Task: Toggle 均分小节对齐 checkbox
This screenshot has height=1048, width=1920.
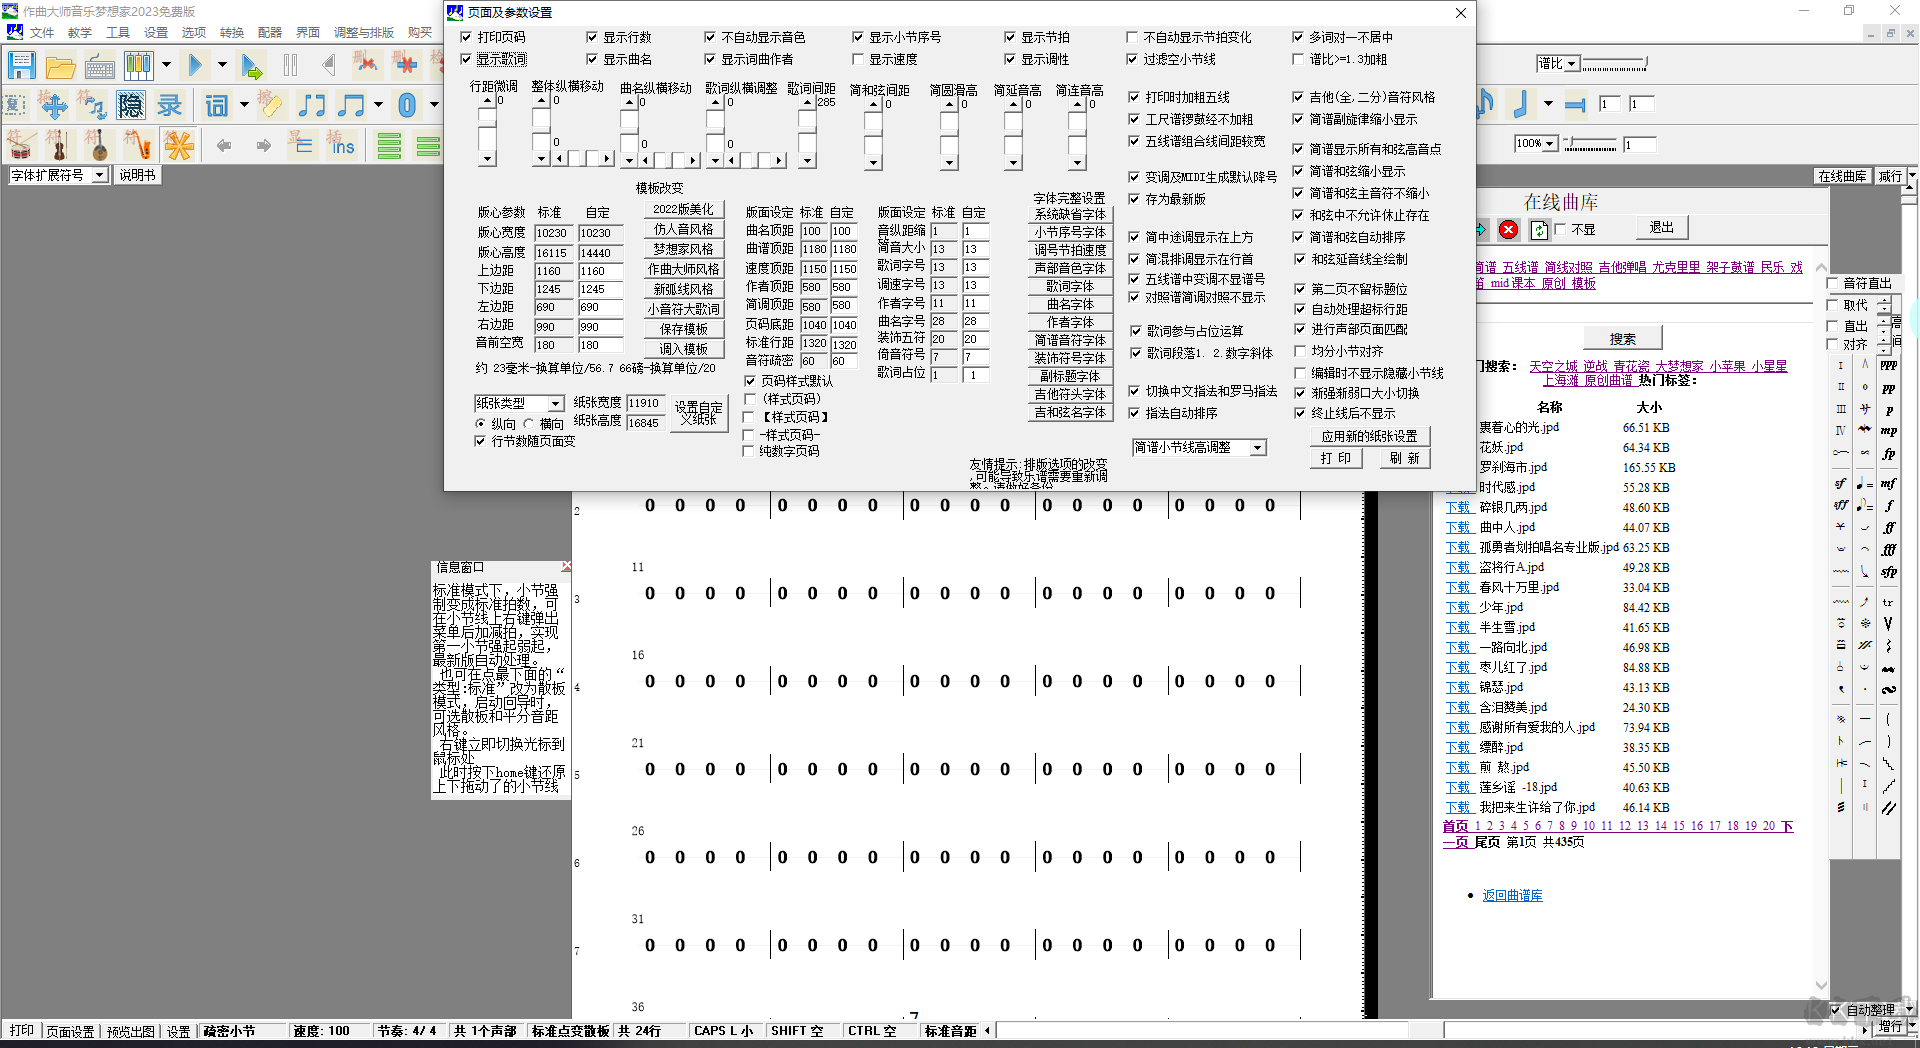Action: pos(1300,351)
